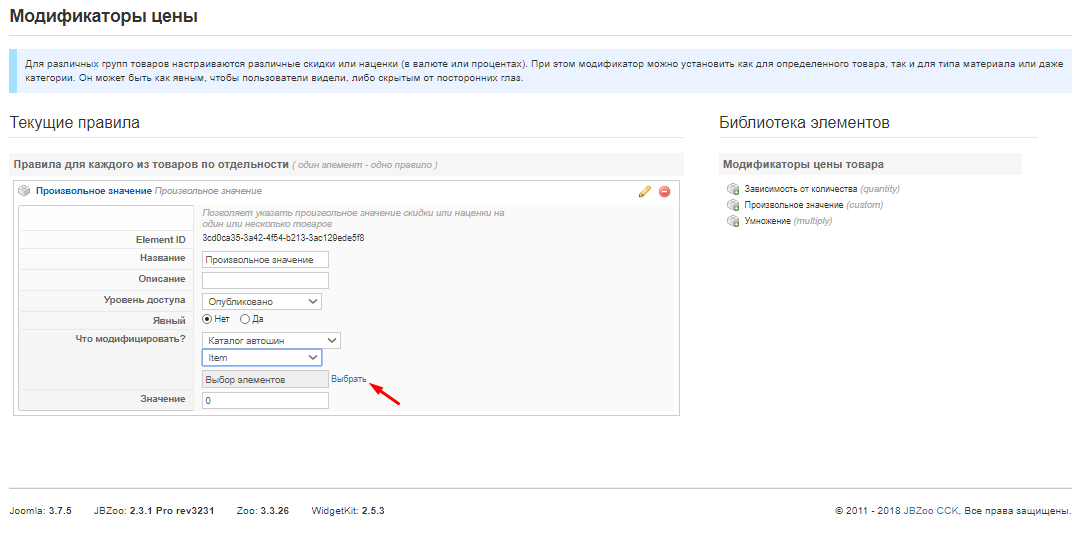The image size is (1085, 534).
Task: Click into the Название text field
Action: tap(265, 259)
